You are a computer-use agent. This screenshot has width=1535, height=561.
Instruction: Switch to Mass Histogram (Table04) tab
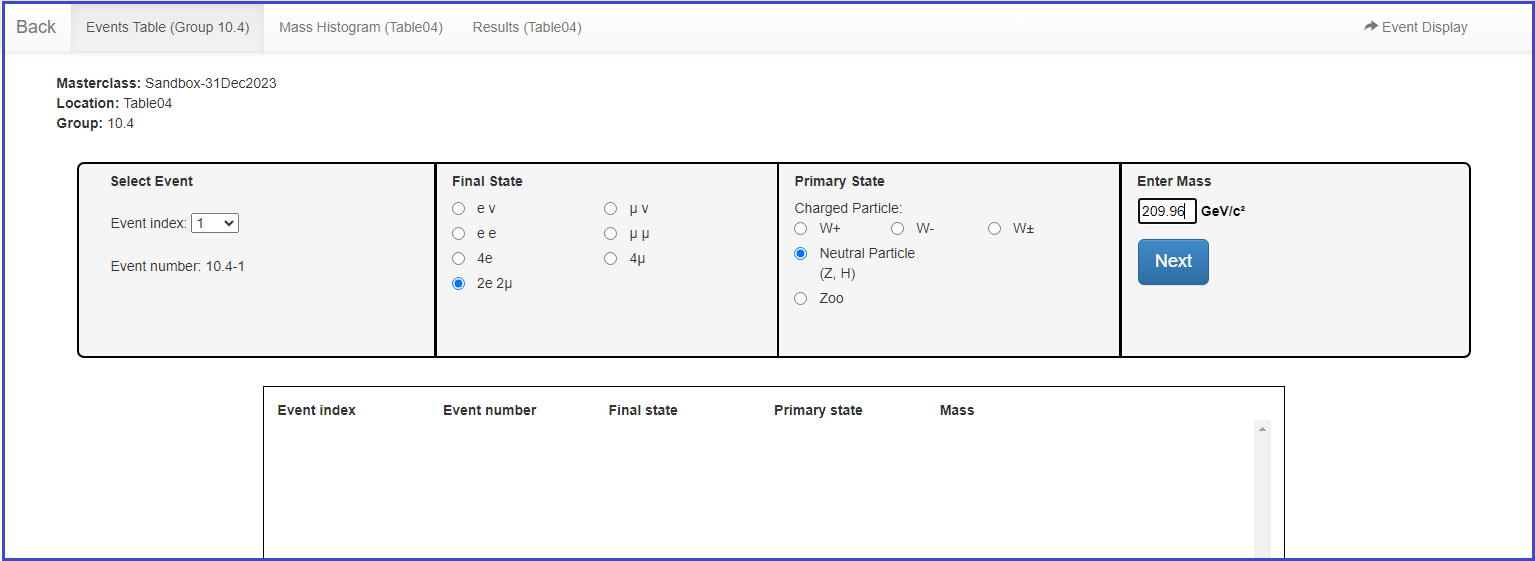pos(360,27)
